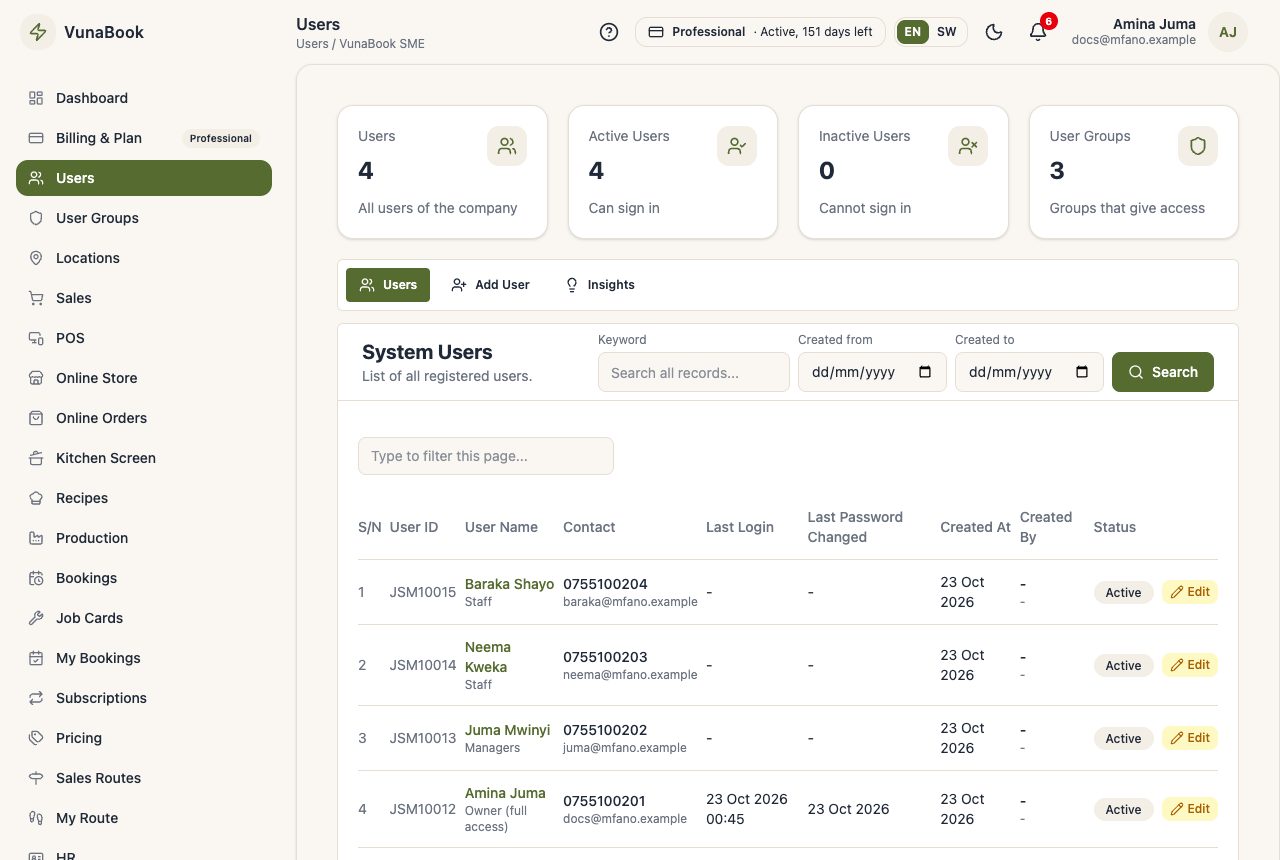Edit user Juma Mwinyi
Screen dimensions: 1280x860
point(1190,738)
